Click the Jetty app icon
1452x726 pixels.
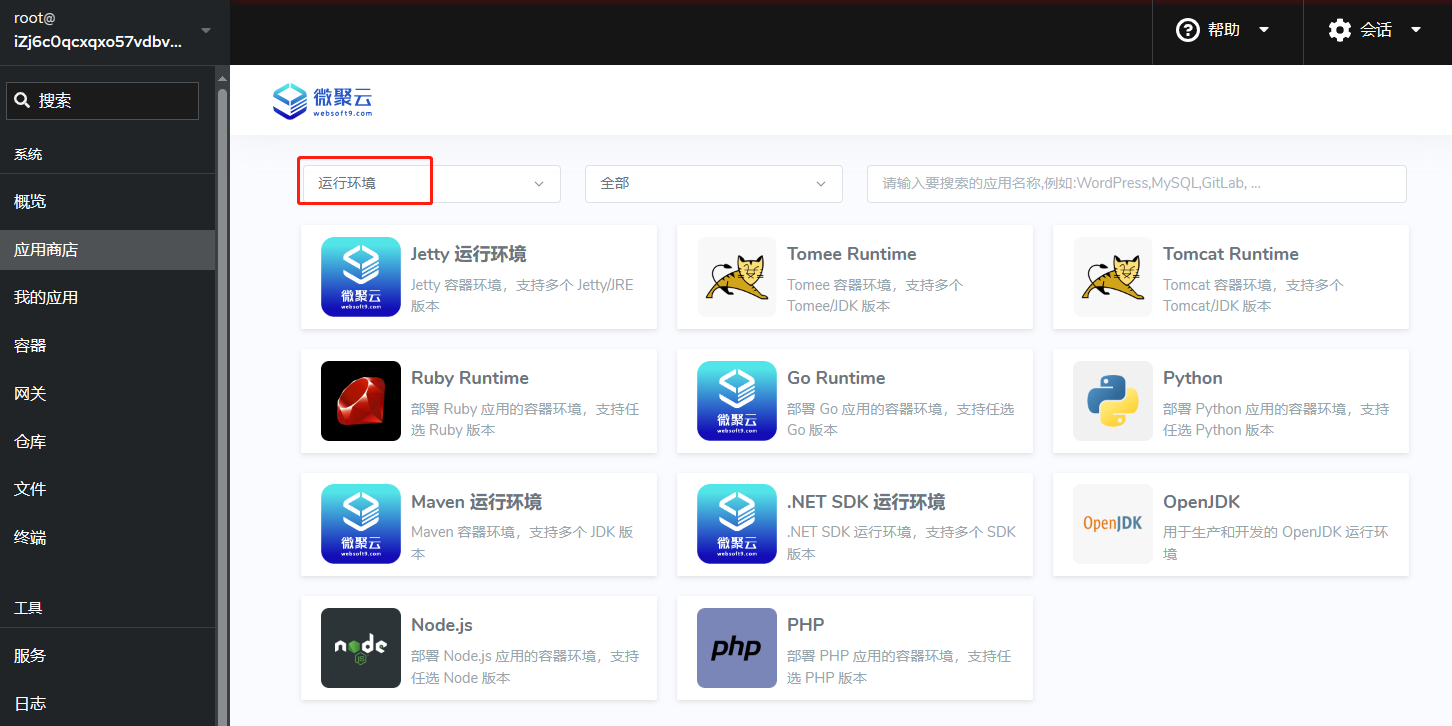[361, 277]
